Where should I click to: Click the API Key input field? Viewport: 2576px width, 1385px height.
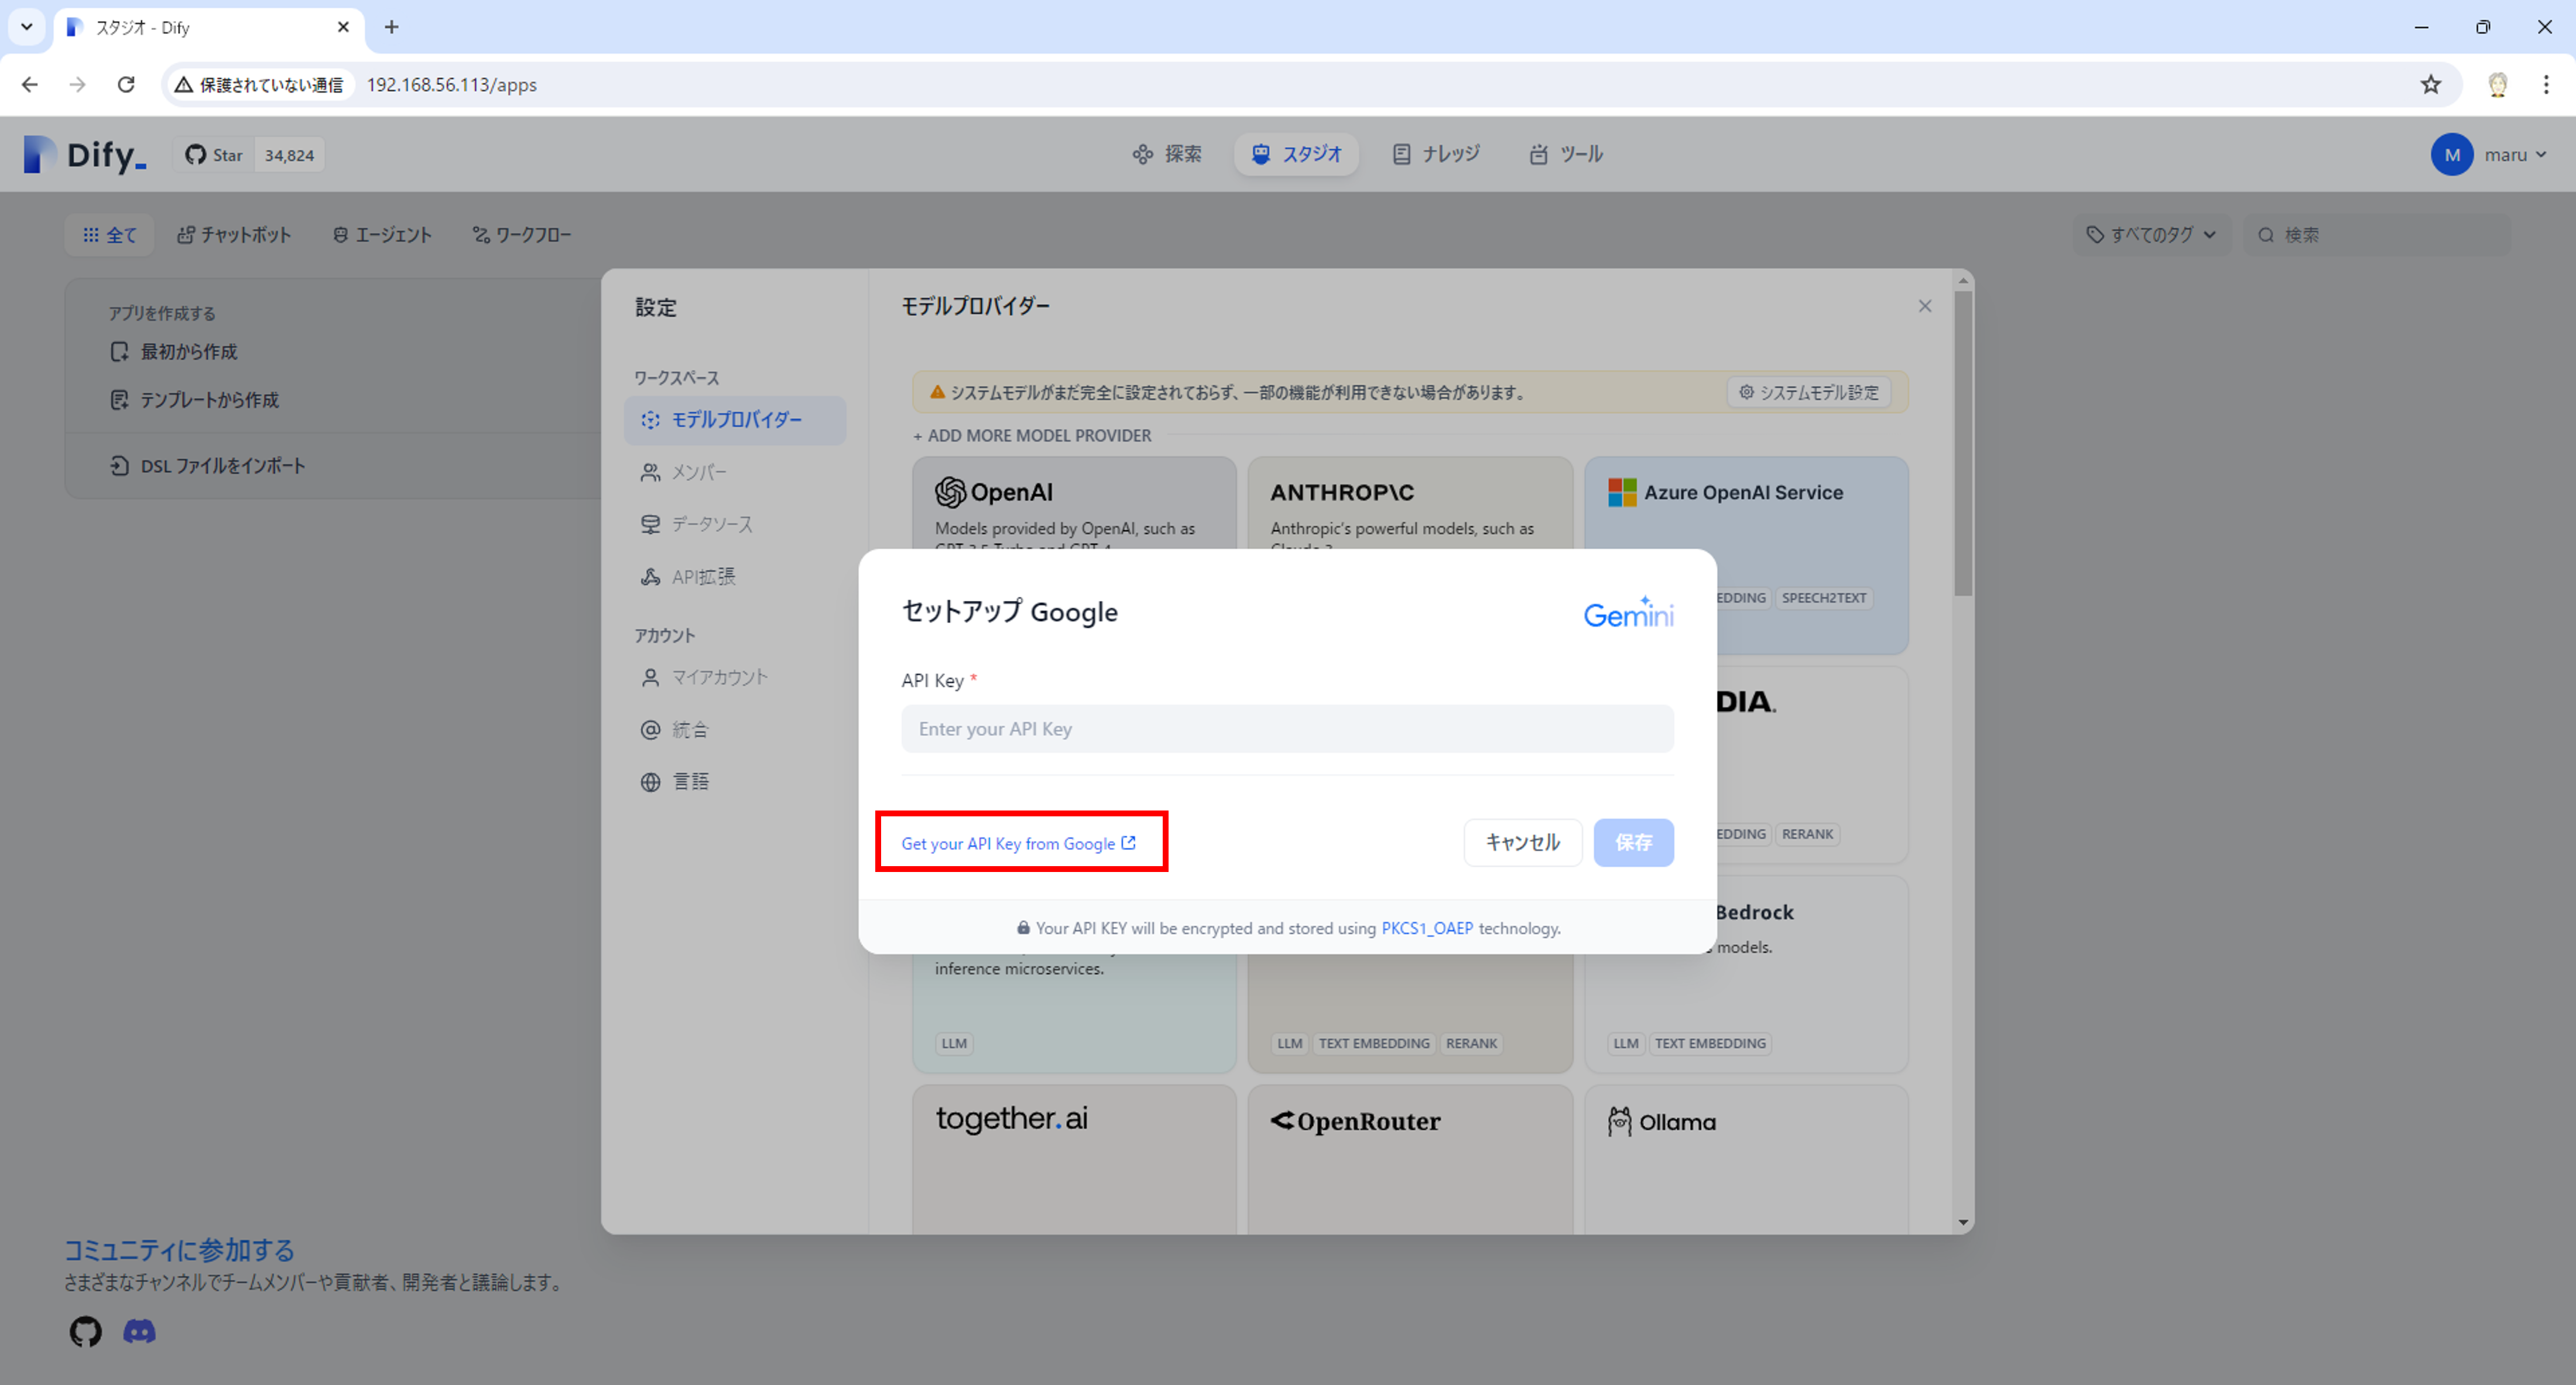click(x=1286, y=729)
